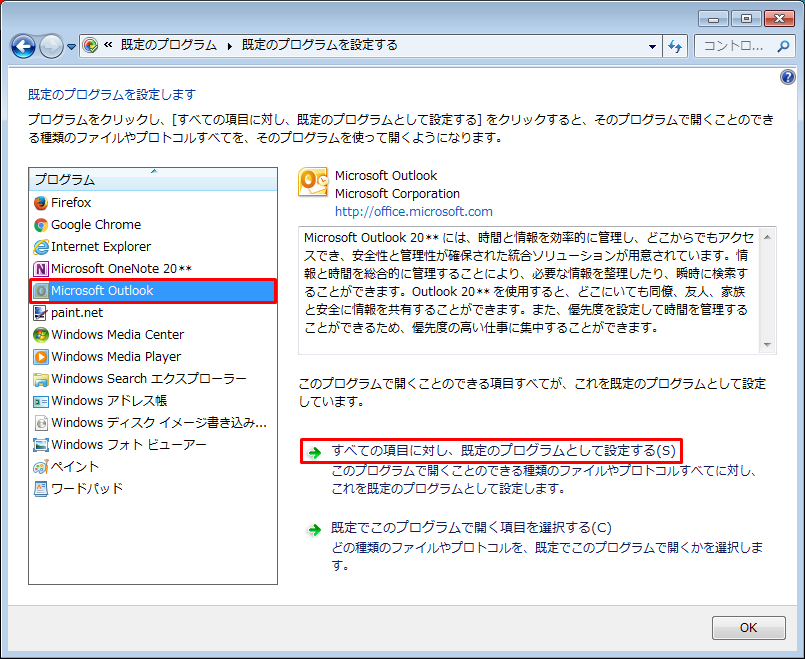805x659 pixels.
Task: Click 既定のプログラム breadcrumb
Action: (168, 45)
